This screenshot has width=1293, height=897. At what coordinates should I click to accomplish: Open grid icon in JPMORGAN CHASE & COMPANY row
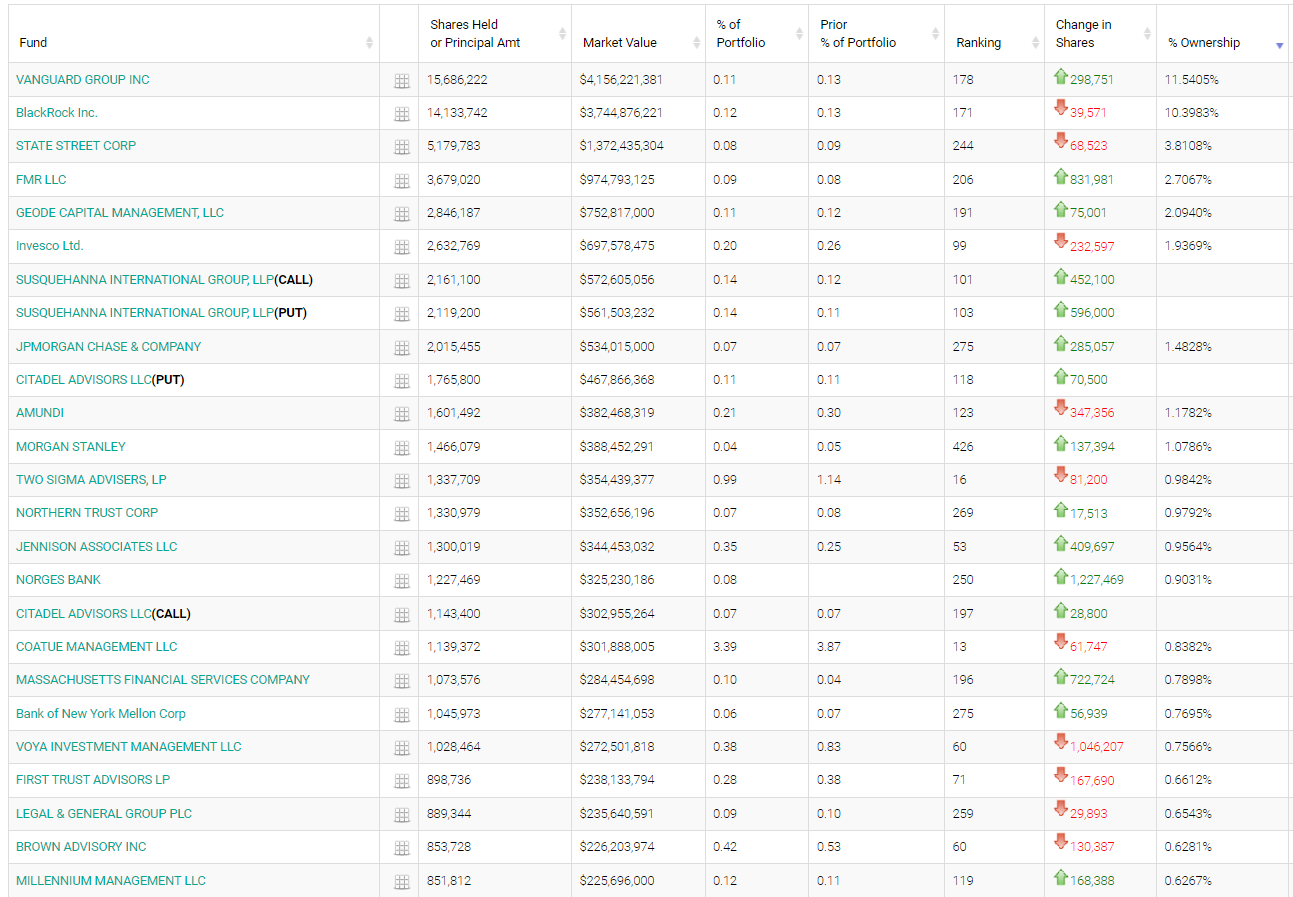click(402, 348)
